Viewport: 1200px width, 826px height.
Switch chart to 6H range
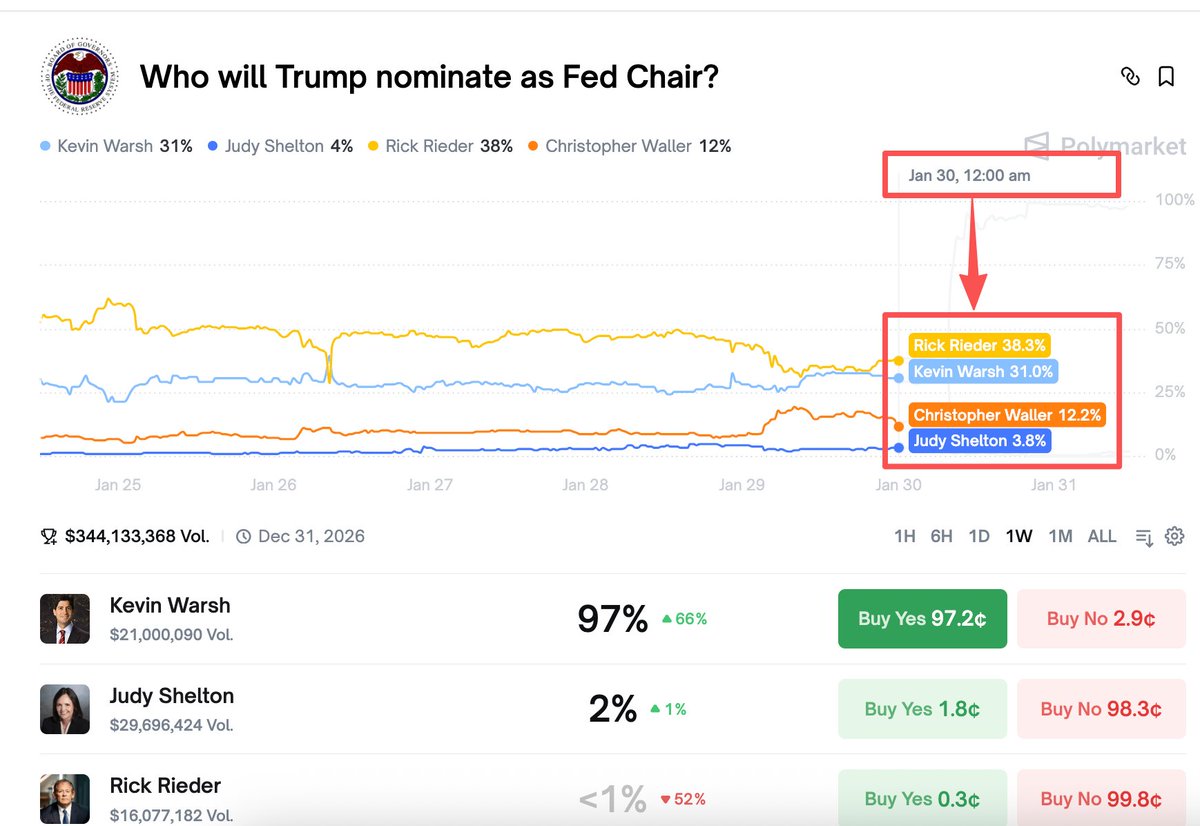[x=941, y=536]
